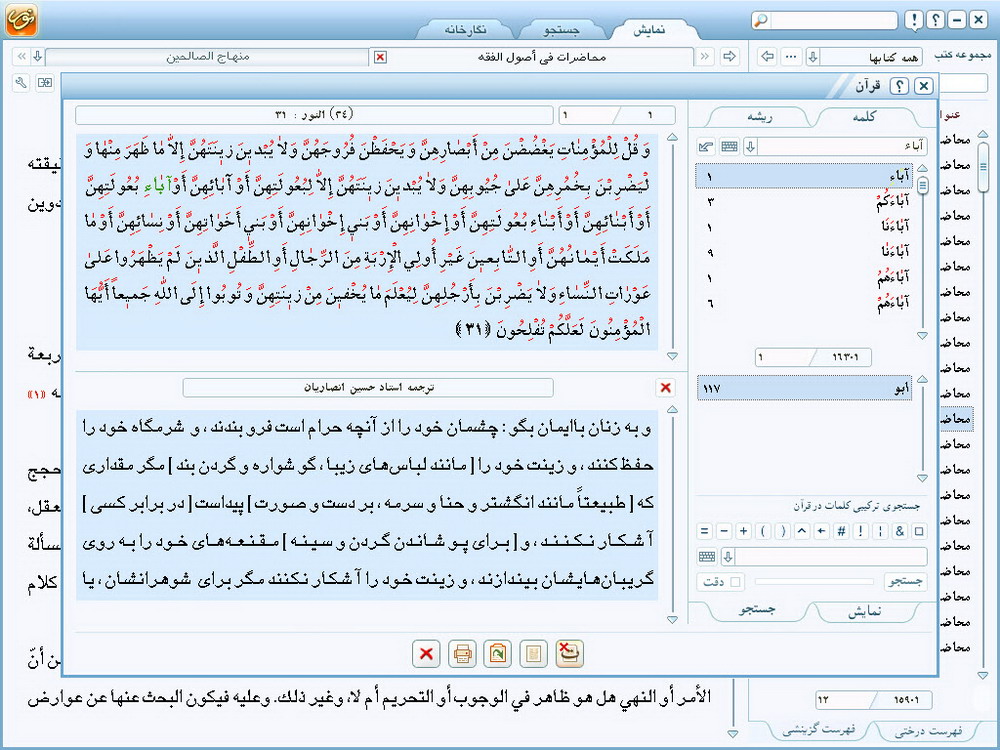Select the آباءنا row with count ٩
The height and width of the screenshot is (750, 1000).
point(804,253)
